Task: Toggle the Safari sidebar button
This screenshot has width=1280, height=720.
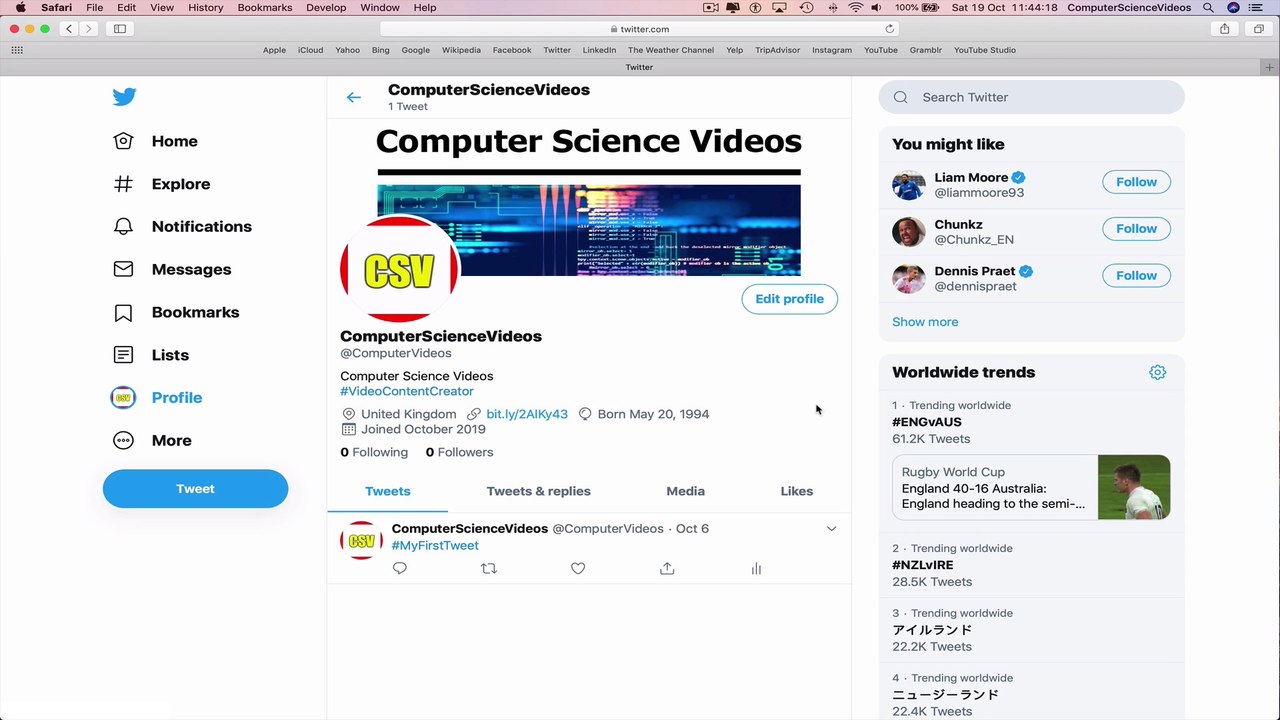Action: 120,29
